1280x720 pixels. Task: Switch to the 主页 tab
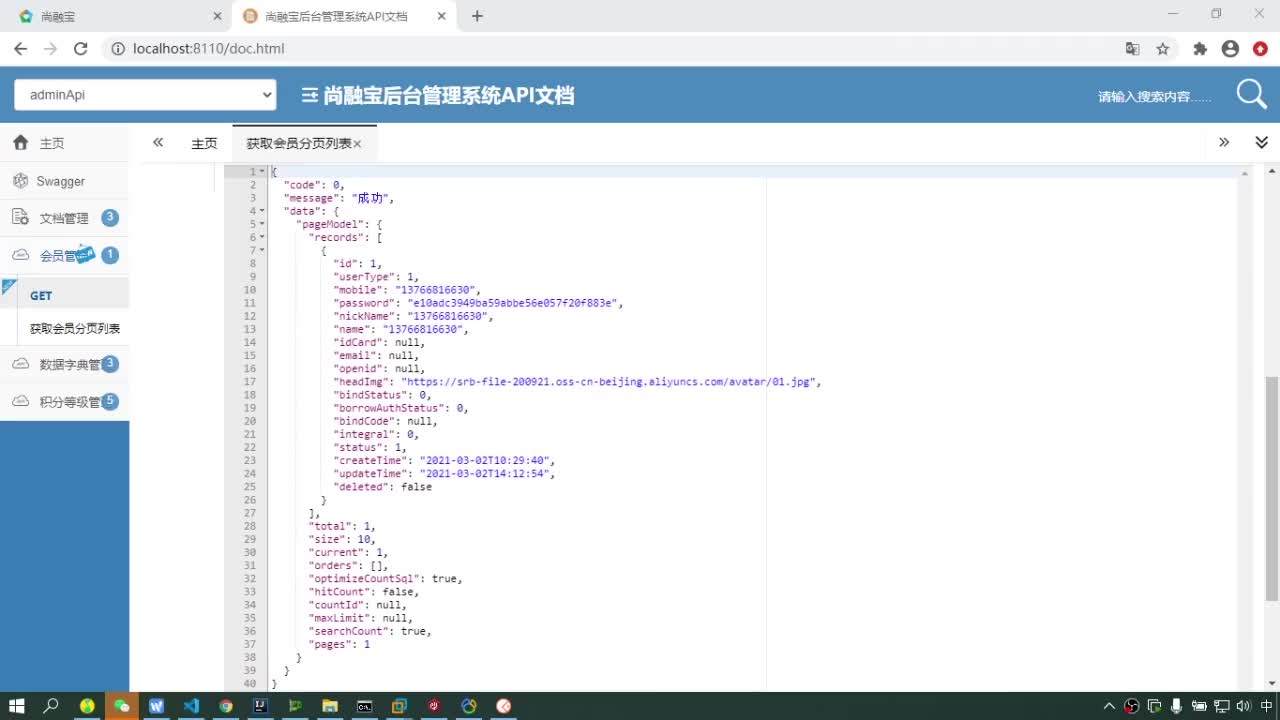[204, 143]
